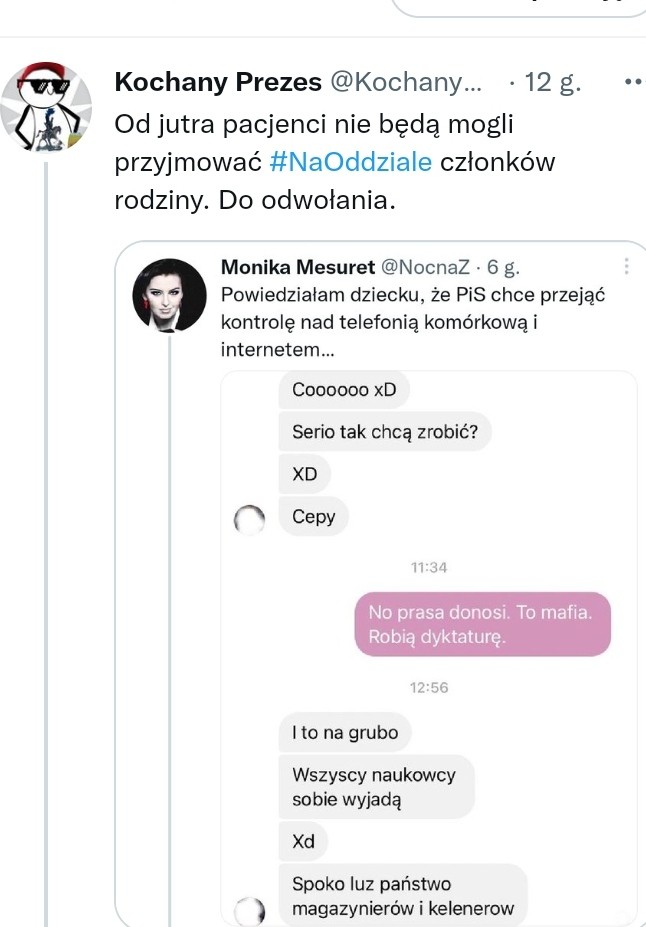Open quoted tweet text about PiS

(x=413, y=322)
